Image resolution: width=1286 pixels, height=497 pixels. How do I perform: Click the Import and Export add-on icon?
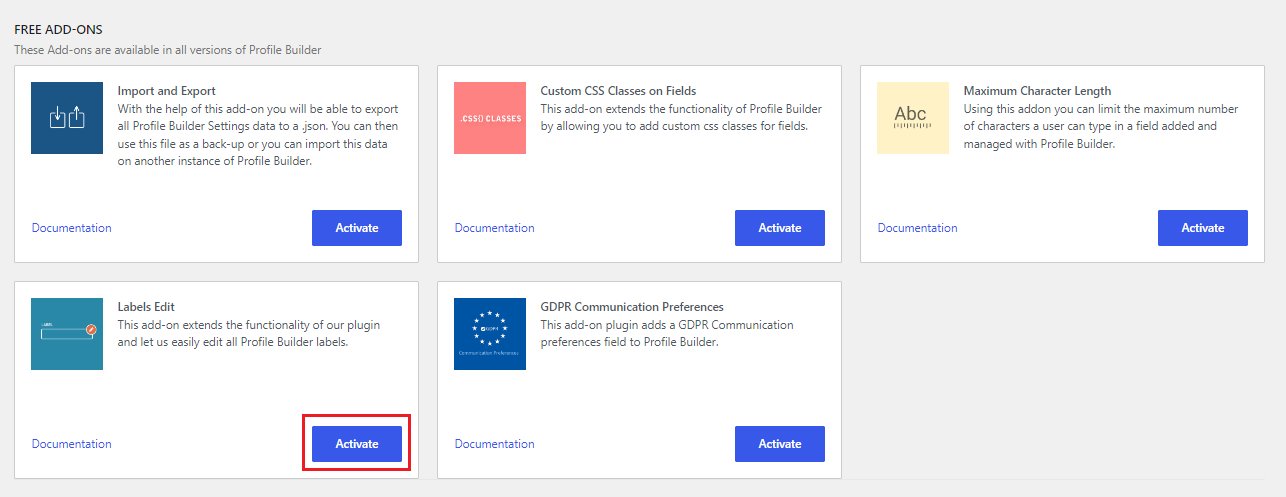point(67,118)
